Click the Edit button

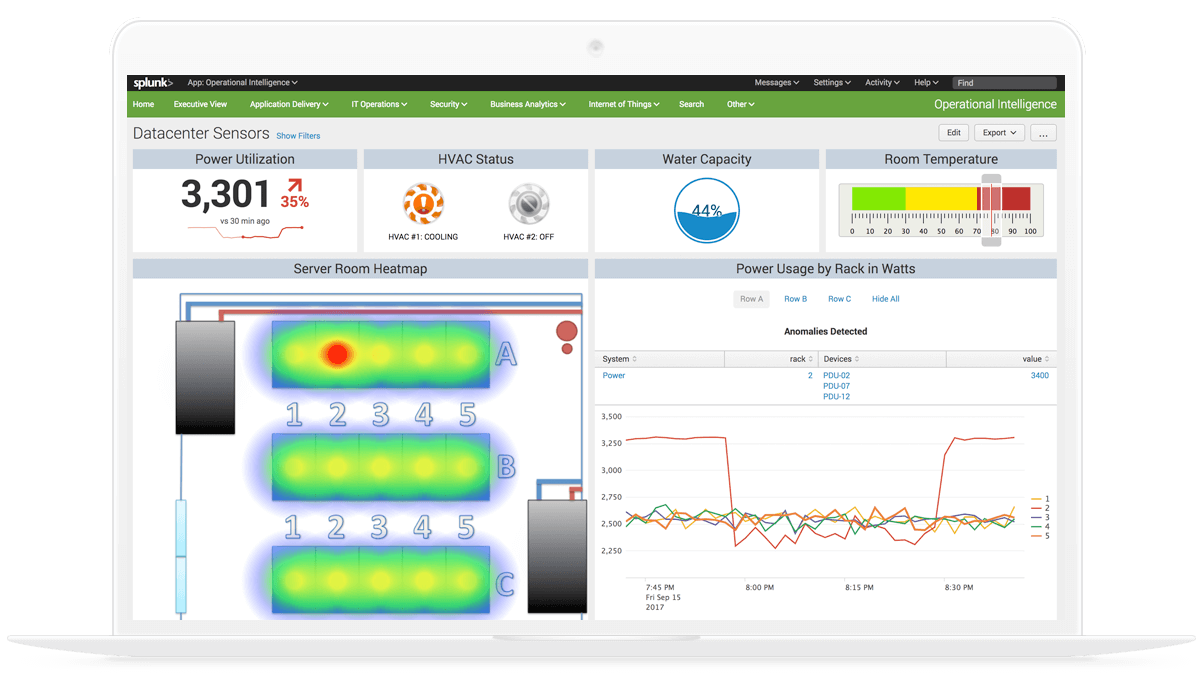pos(953,133)
